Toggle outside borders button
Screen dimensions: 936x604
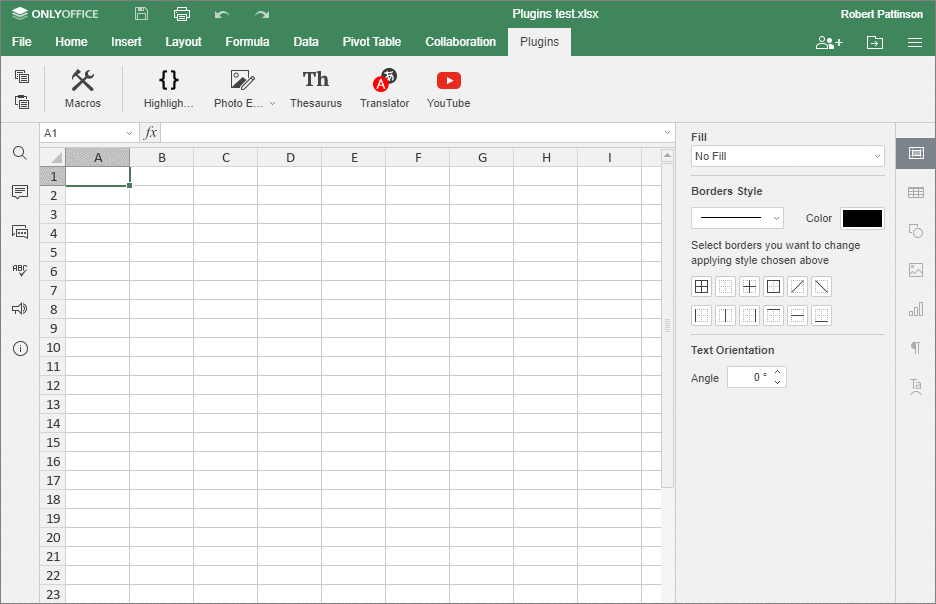[x=774, y=287]
